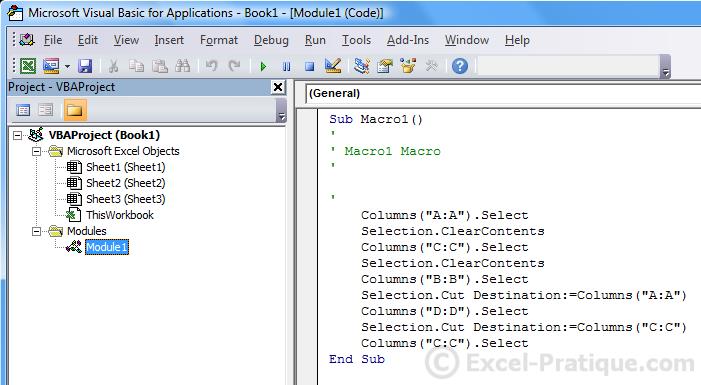Select ThisWorkbook in project tree

tap(120, 215)
